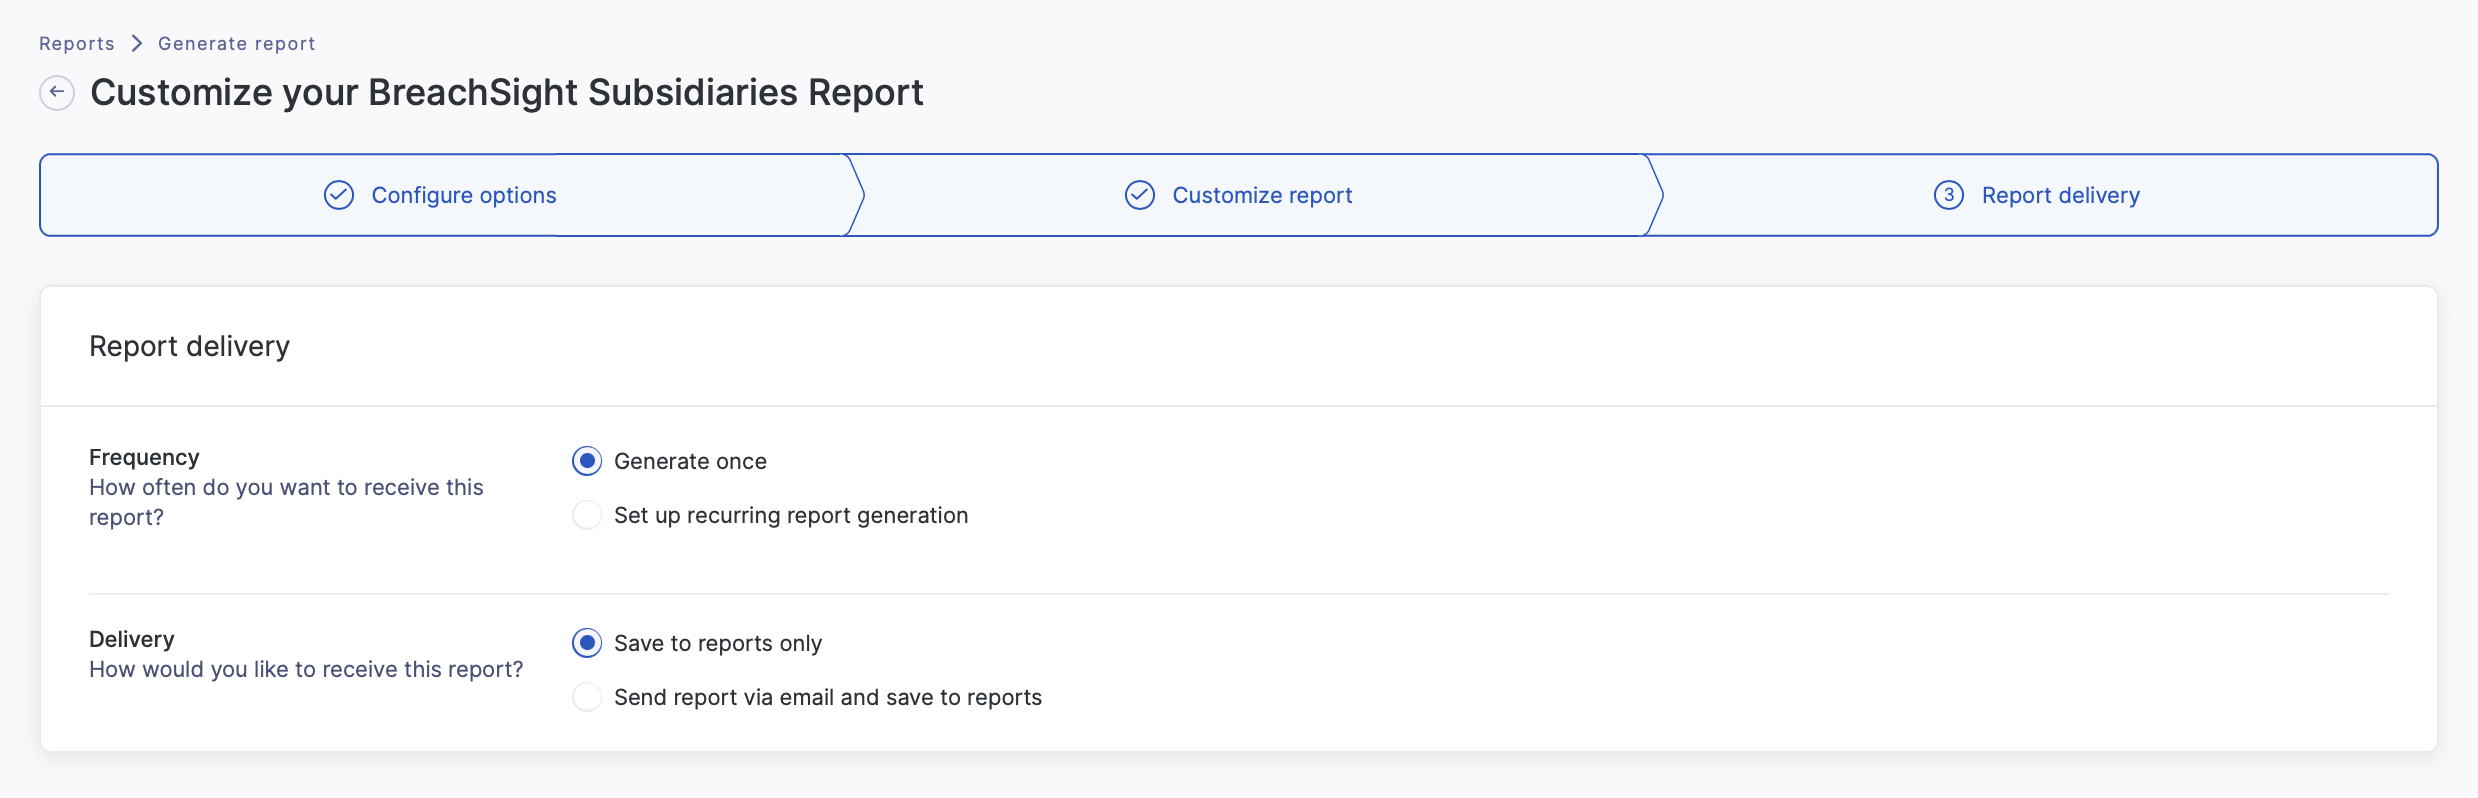Choose the Save to reports only radio button
Viewport: 2478px width, 798px height.
(587, 643)
